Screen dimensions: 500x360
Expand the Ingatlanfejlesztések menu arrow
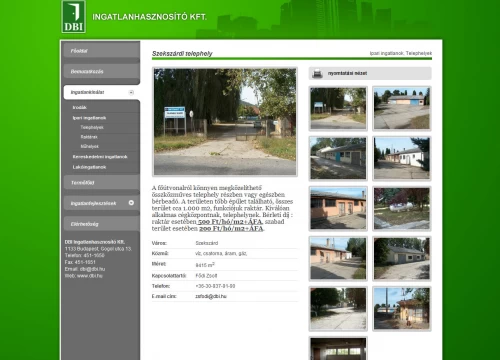[131, 203]
